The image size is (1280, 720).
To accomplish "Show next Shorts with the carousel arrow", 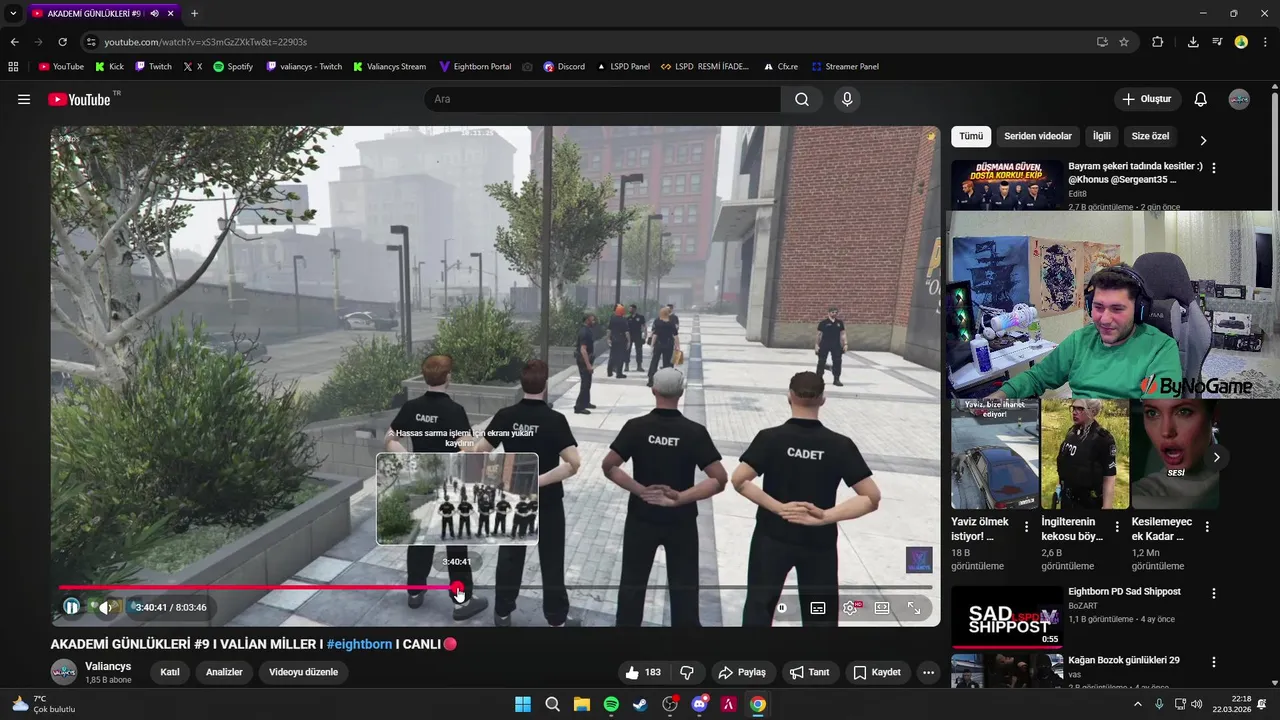I will pyautogui.click(x=1216, y=457).
